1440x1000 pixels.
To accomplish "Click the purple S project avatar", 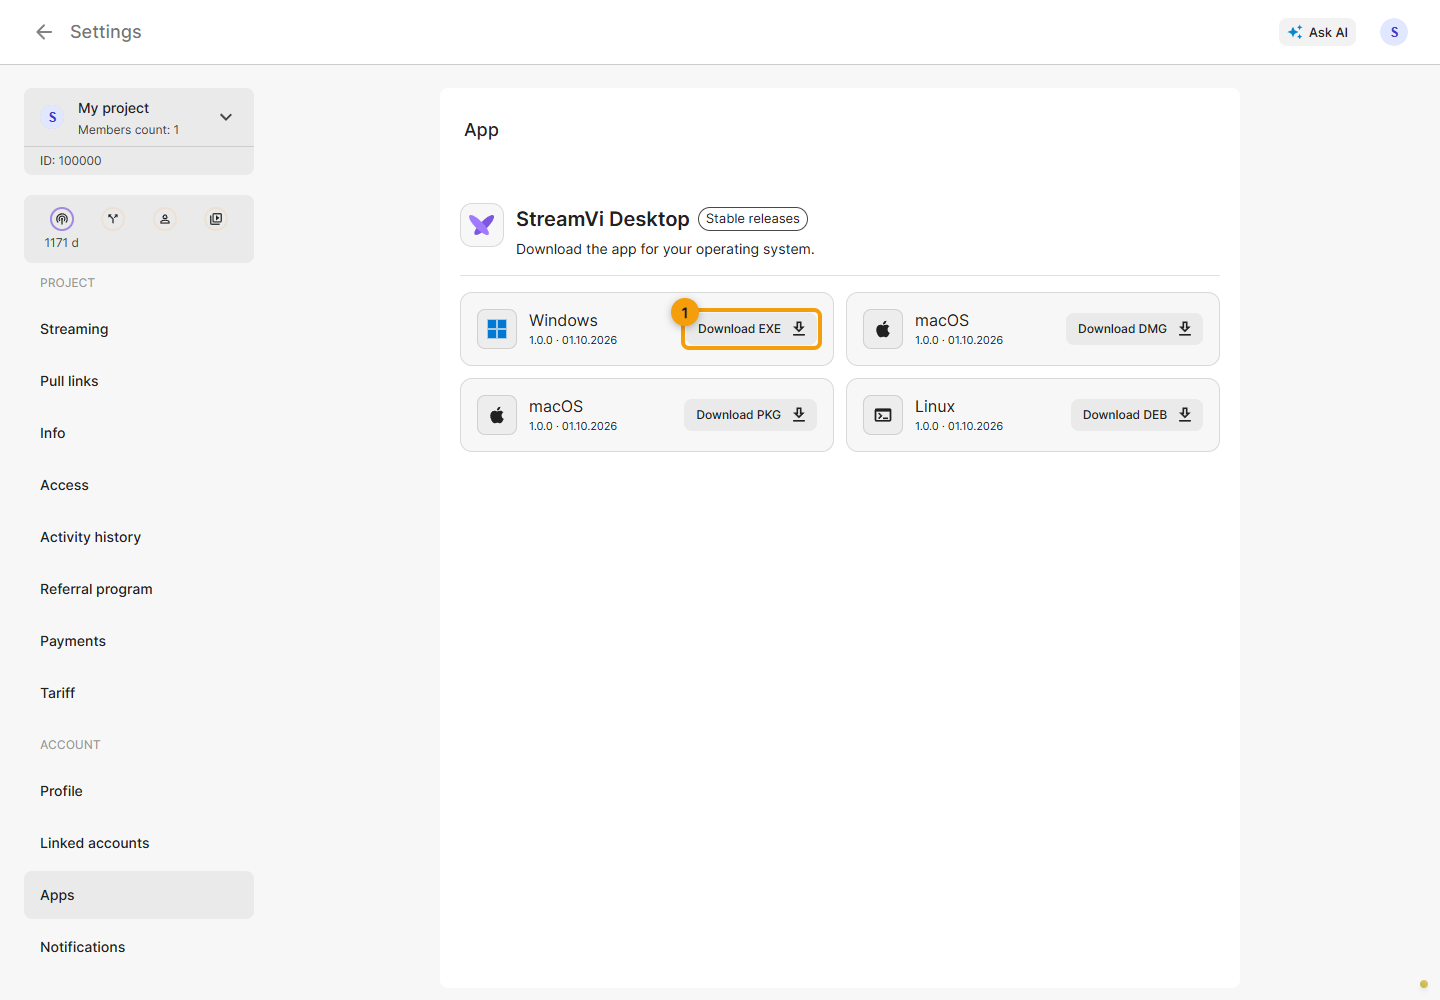I will 53,117.
